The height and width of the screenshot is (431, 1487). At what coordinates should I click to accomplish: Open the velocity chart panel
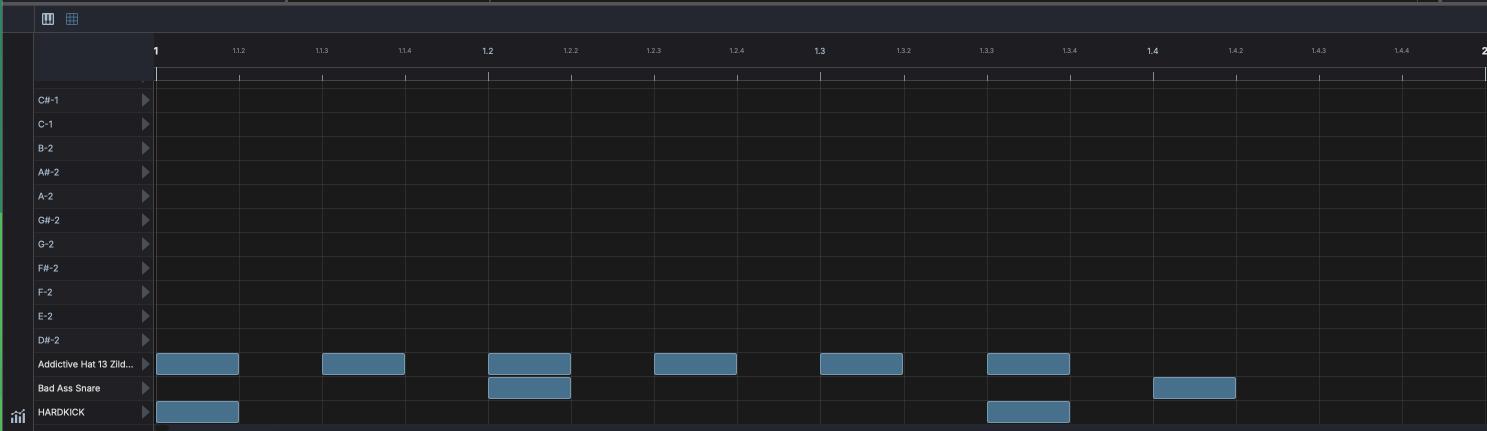pos(18,417)
